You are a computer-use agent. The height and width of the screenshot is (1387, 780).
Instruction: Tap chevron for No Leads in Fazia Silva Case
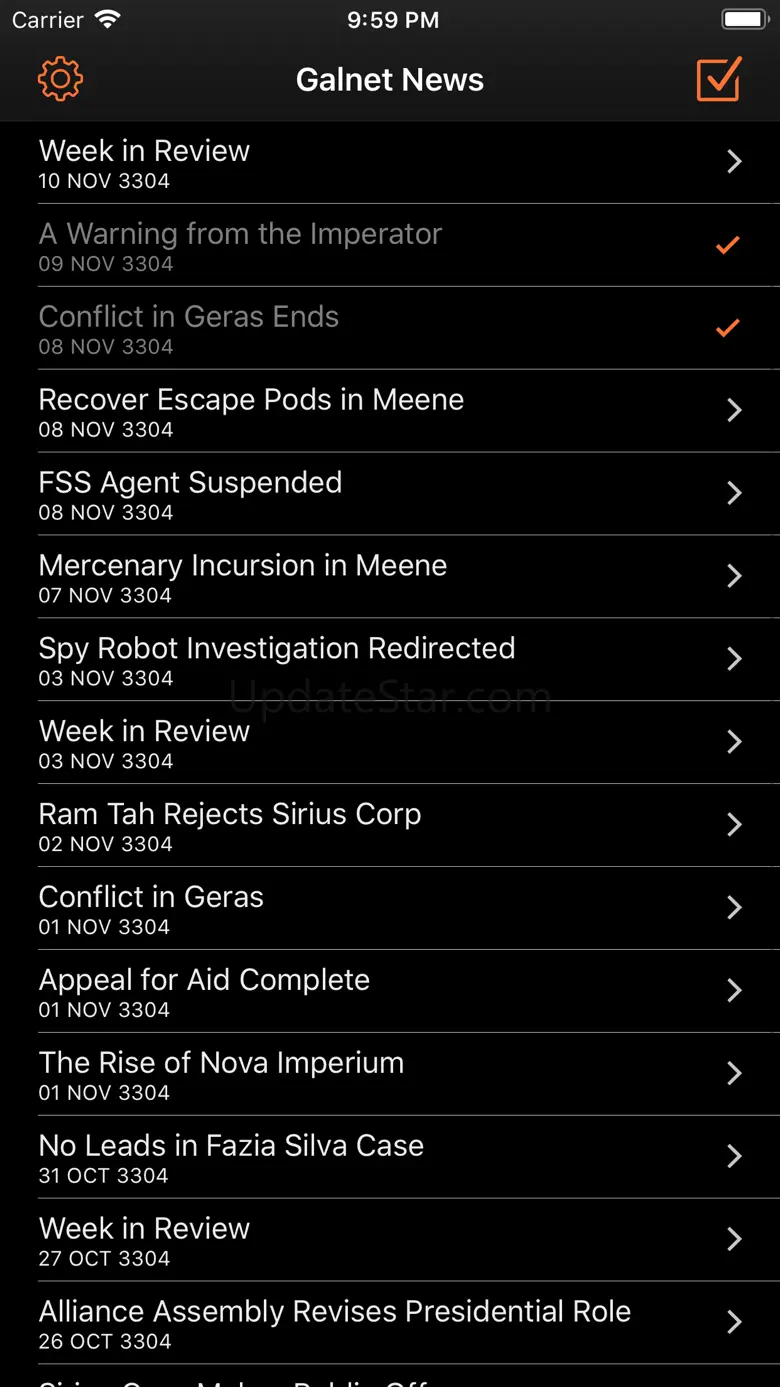[734, 1156]
